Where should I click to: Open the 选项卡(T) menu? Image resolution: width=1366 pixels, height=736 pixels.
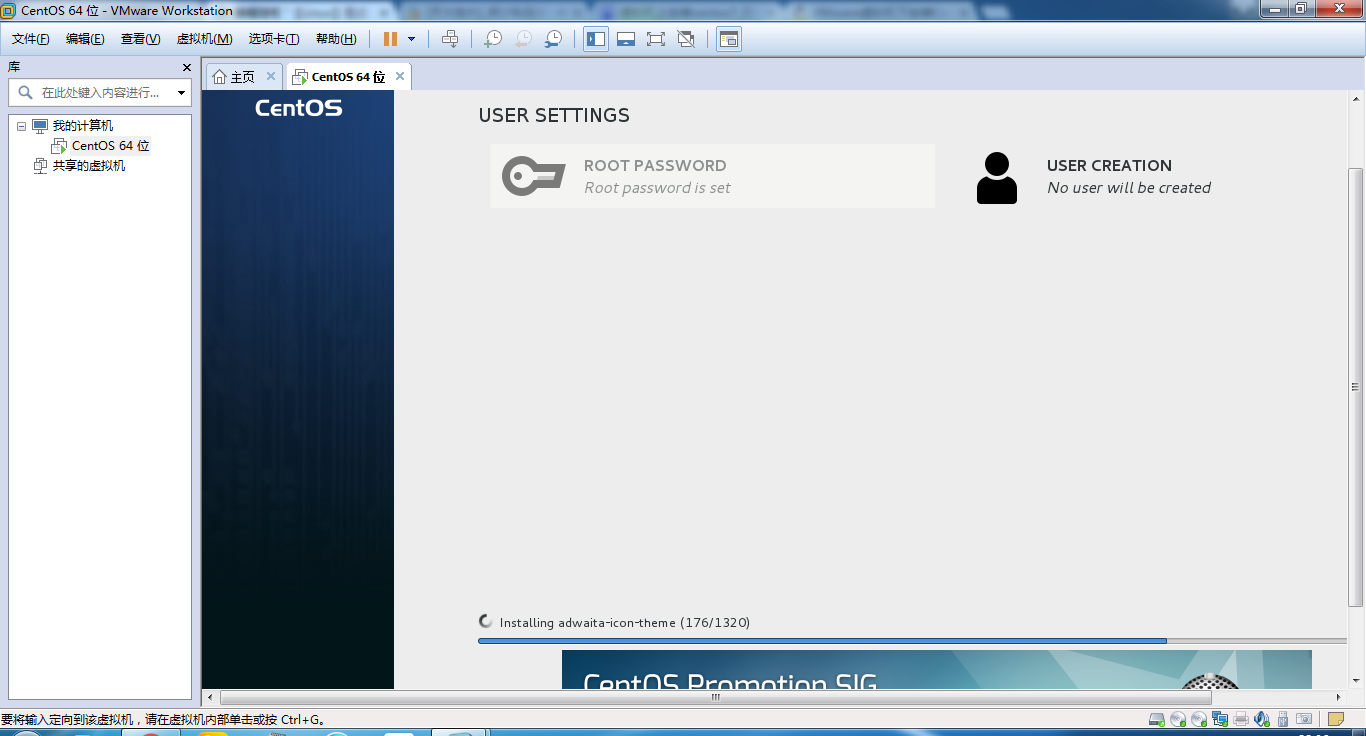274,39
